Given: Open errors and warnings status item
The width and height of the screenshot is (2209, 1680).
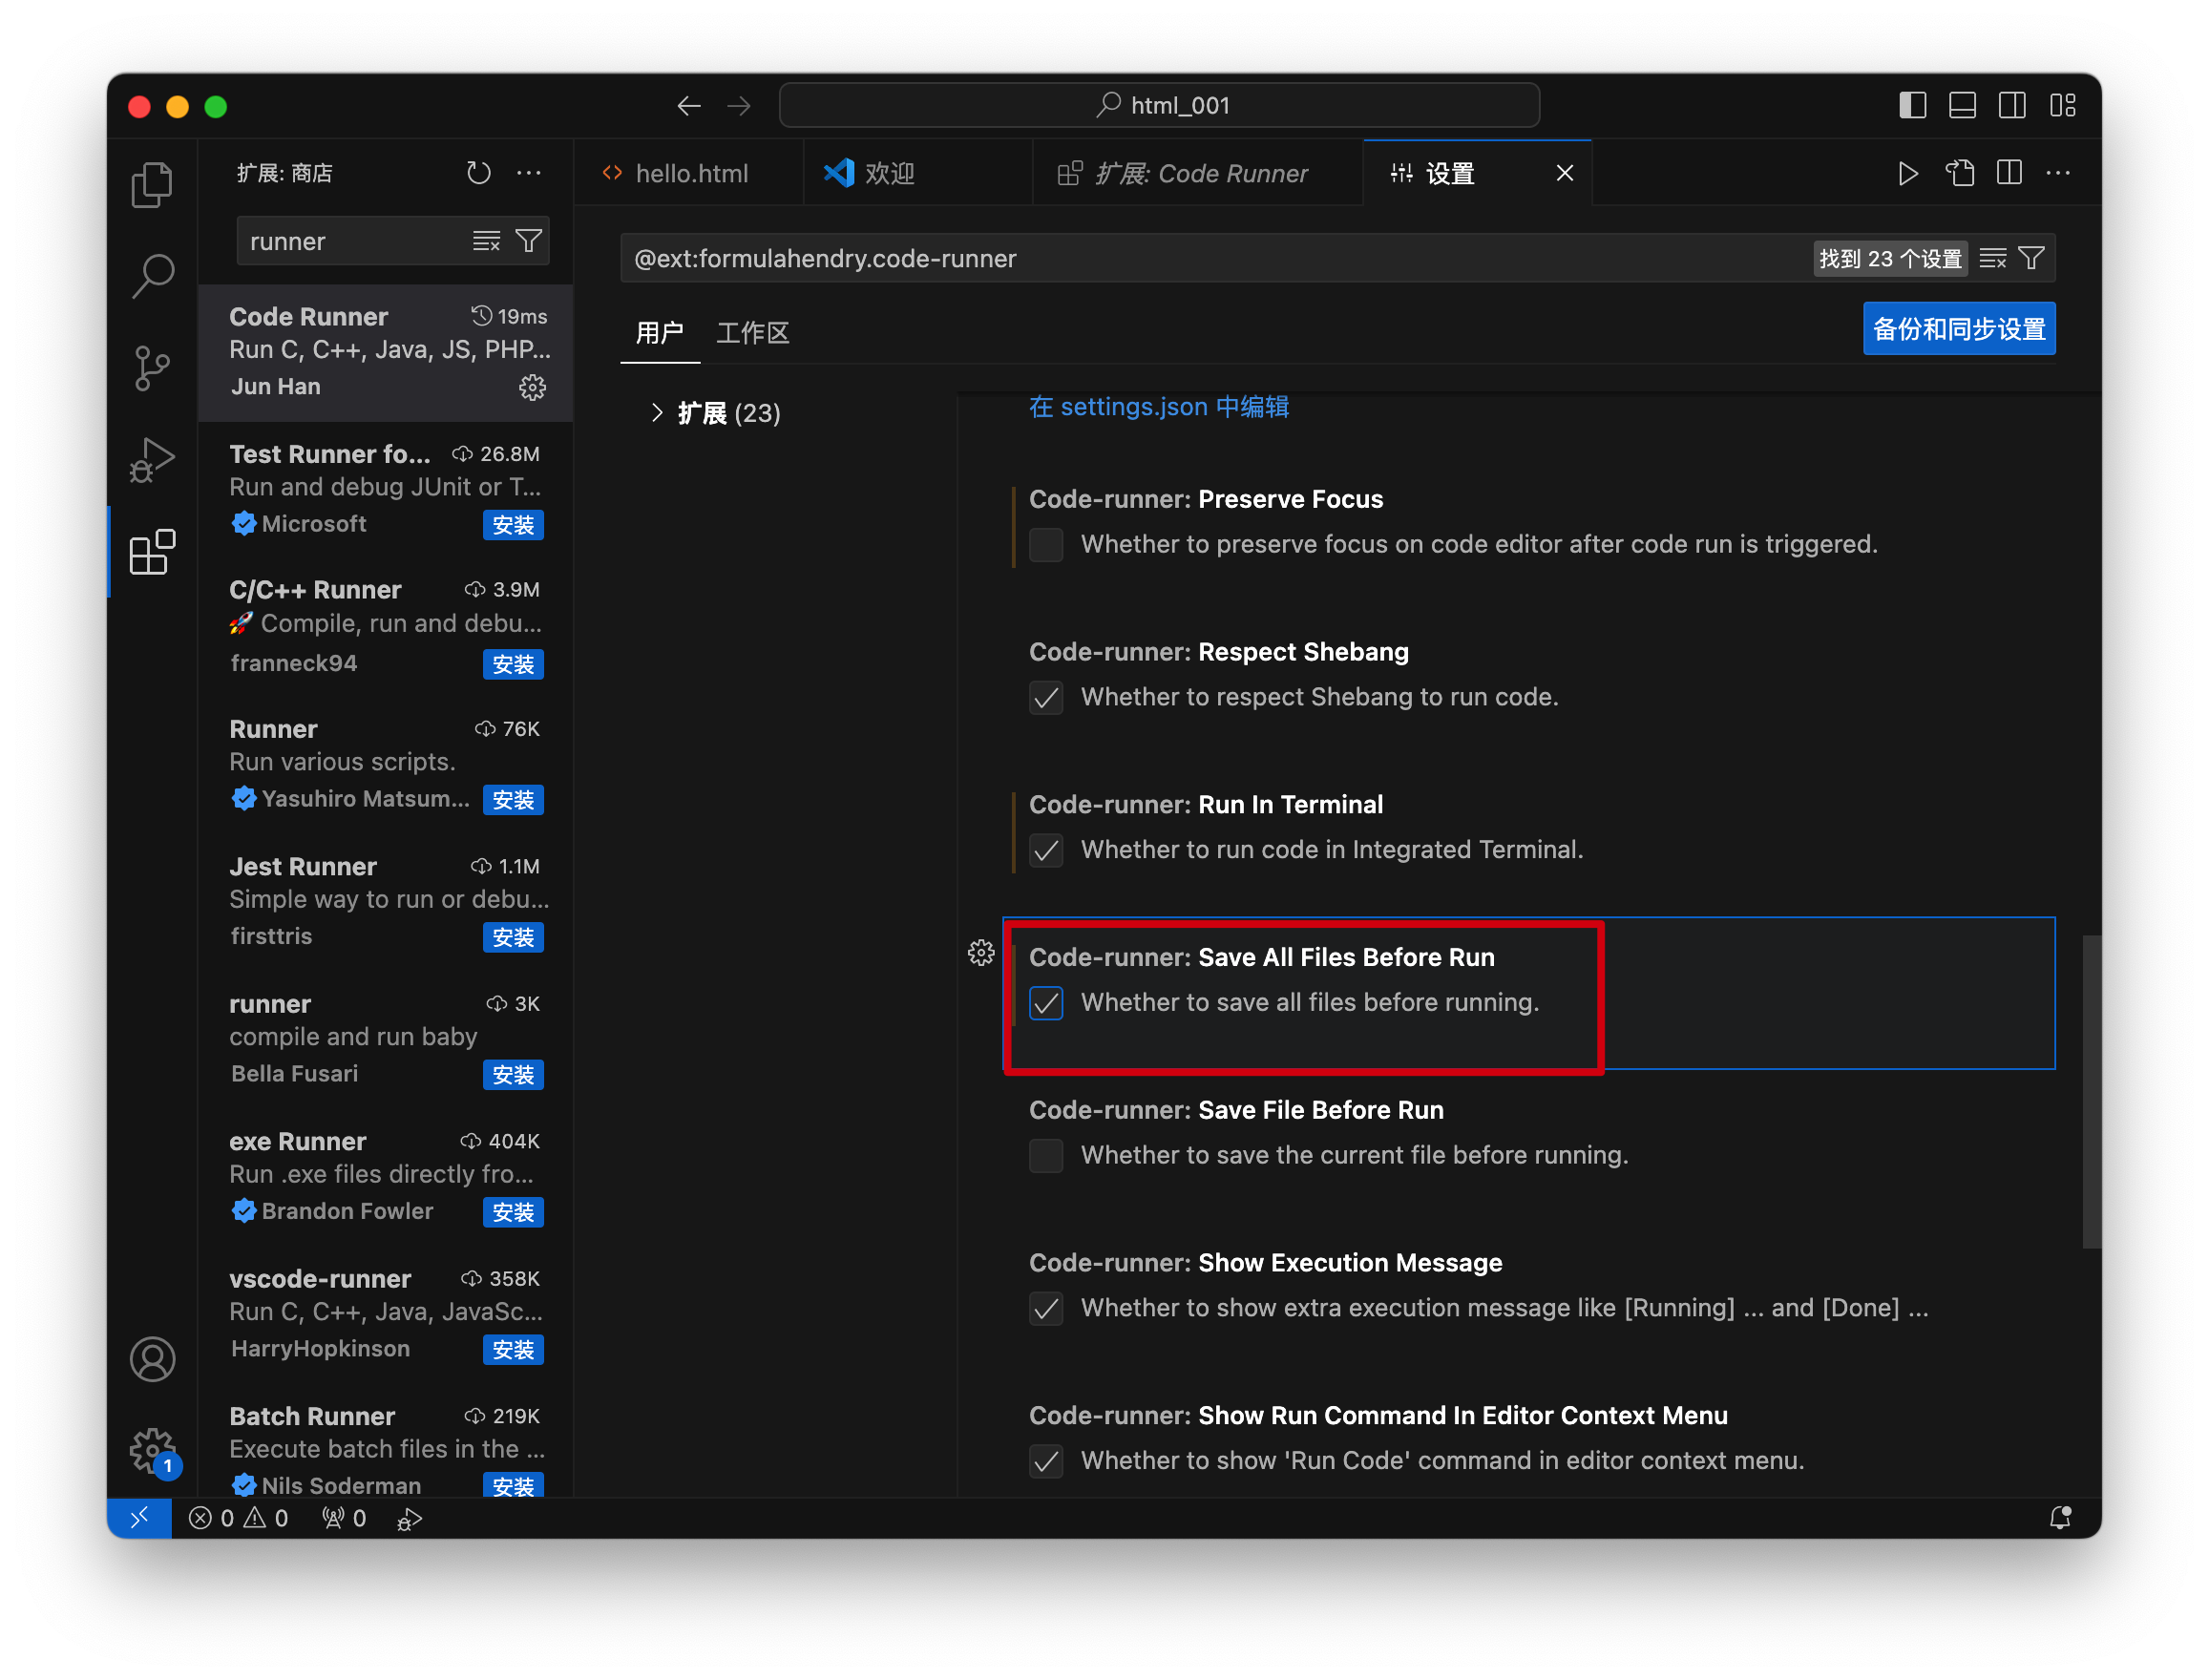Looking at the screenshot, I should tap(238, 1518).
